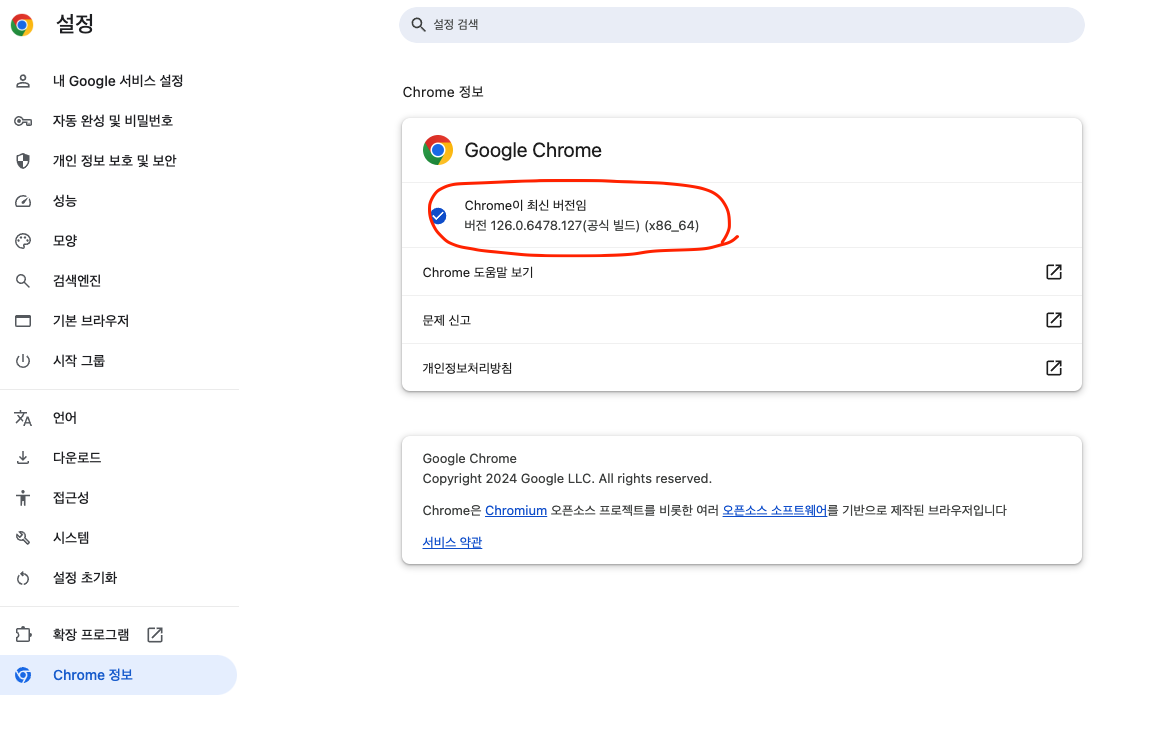Click the magnifier icon next to 검색엔진
The image size is (1158, 751).
[23, 281]
